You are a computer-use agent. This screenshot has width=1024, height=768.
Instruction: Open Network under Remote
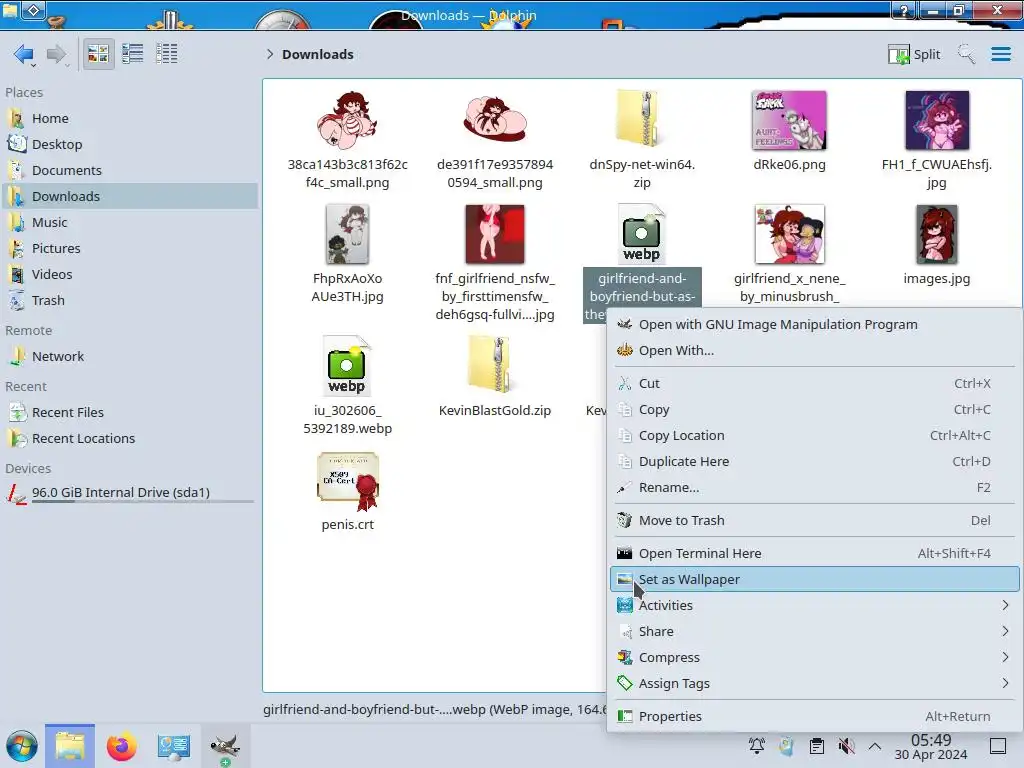click(130, 357)
